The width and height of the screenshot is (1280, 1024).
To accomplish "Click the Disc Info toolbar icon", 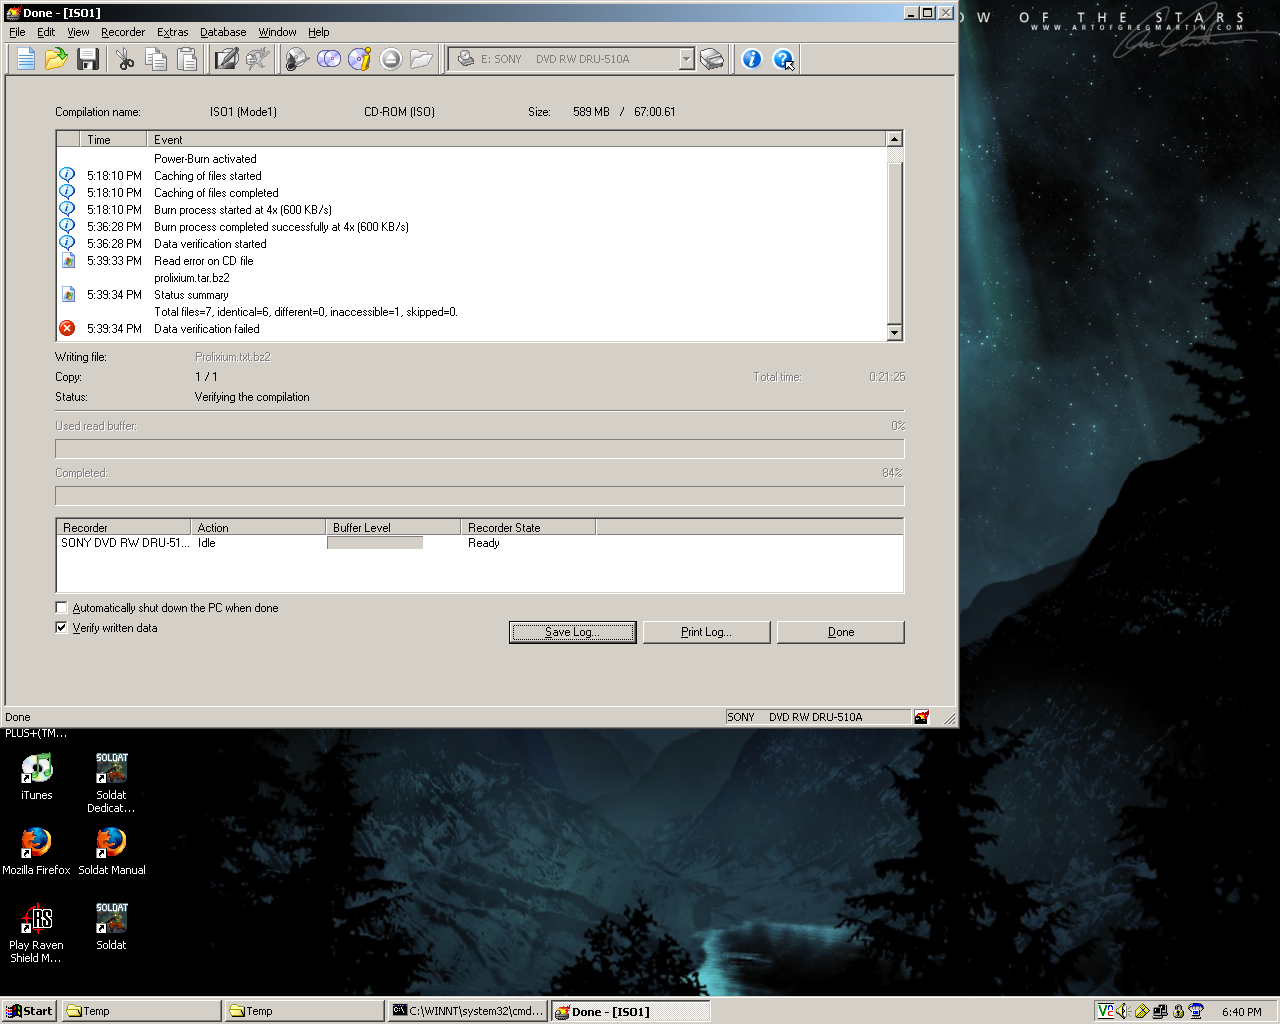I will 360,59.
